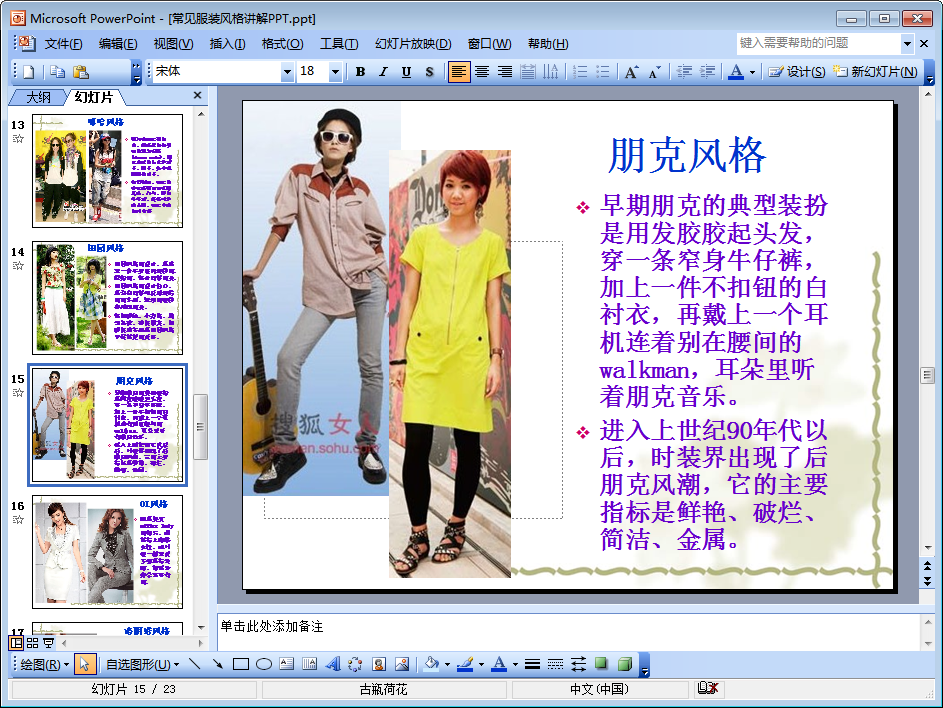
Task: Apply line color brush
Action: coord(465,664)
